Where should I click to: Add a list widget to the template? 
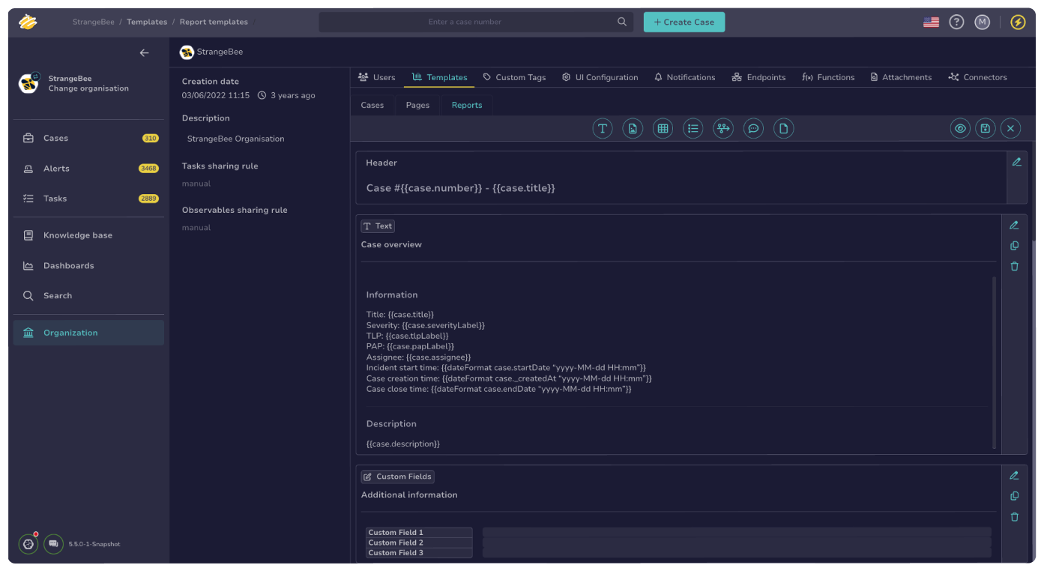pos(693,128)
